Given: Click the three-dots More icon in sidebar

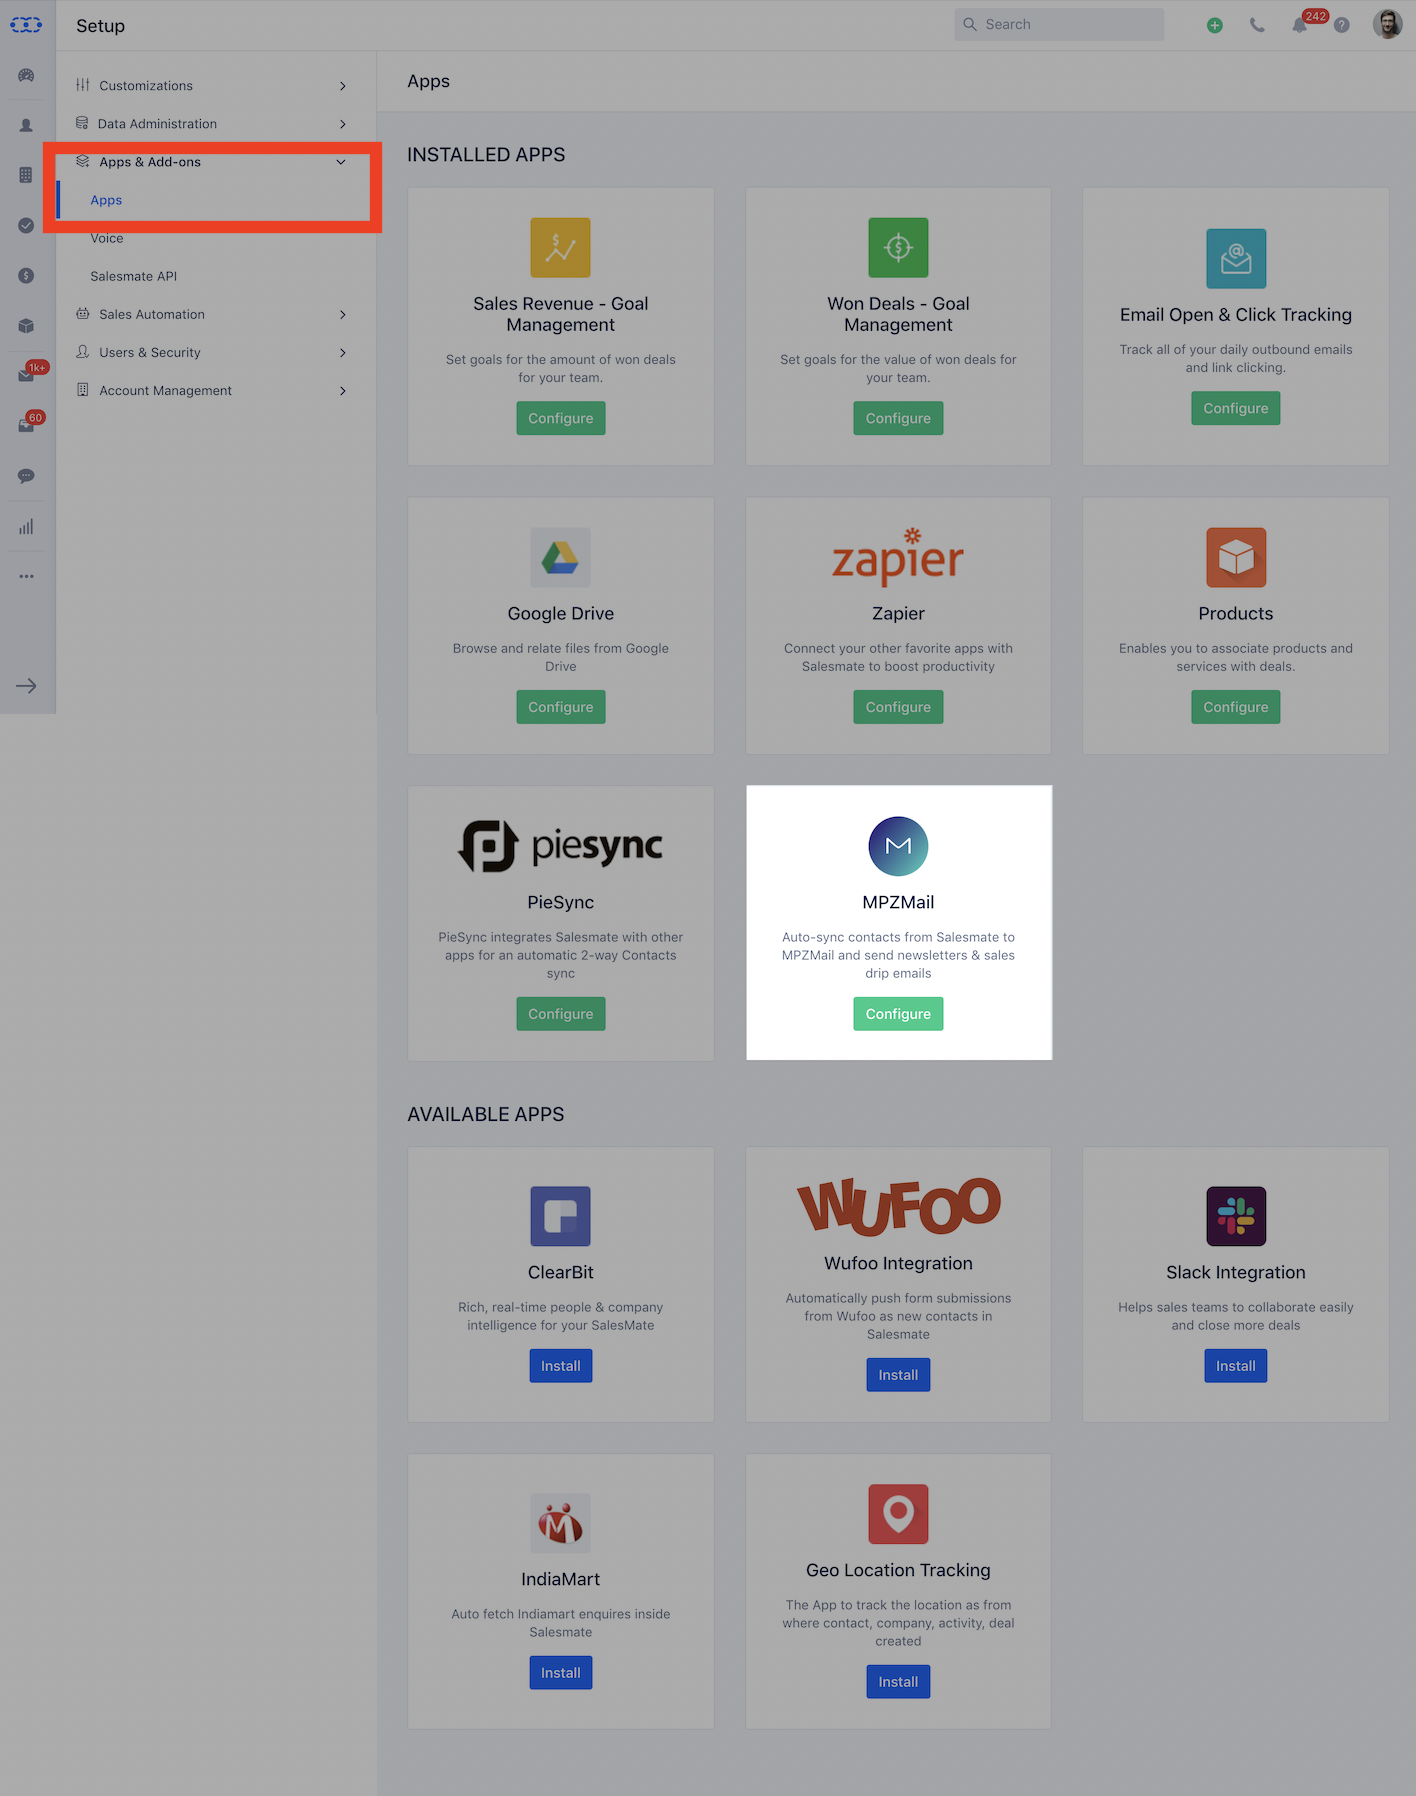Looking at the screenshot, I should point(26,576).
